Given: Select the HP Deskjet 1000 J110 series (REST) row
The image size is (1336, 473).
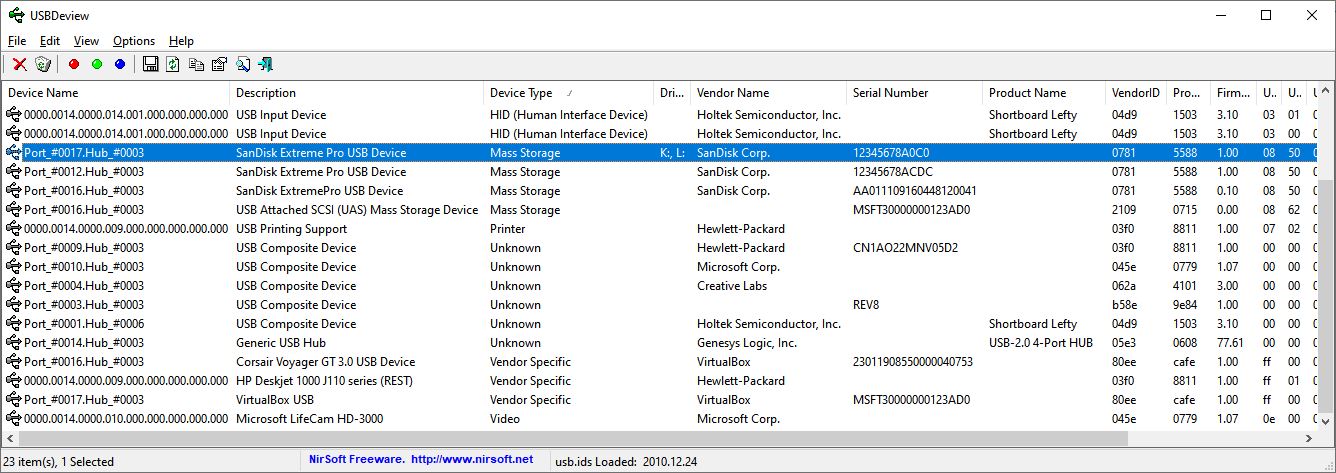Looking at the screenshot, I should (x=660, y=381).
